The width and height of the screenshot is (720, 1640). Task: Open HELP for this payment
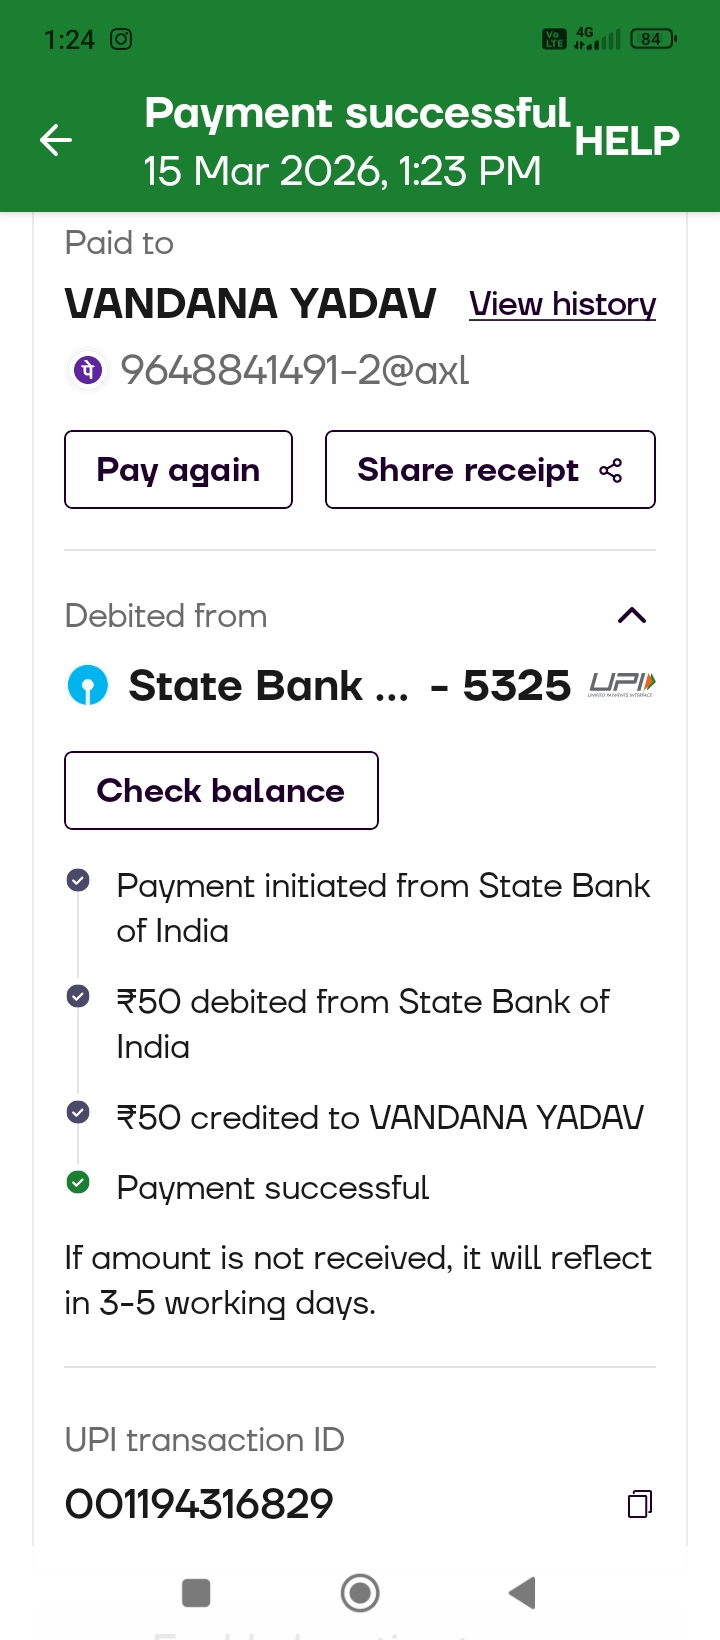[627, 141]
